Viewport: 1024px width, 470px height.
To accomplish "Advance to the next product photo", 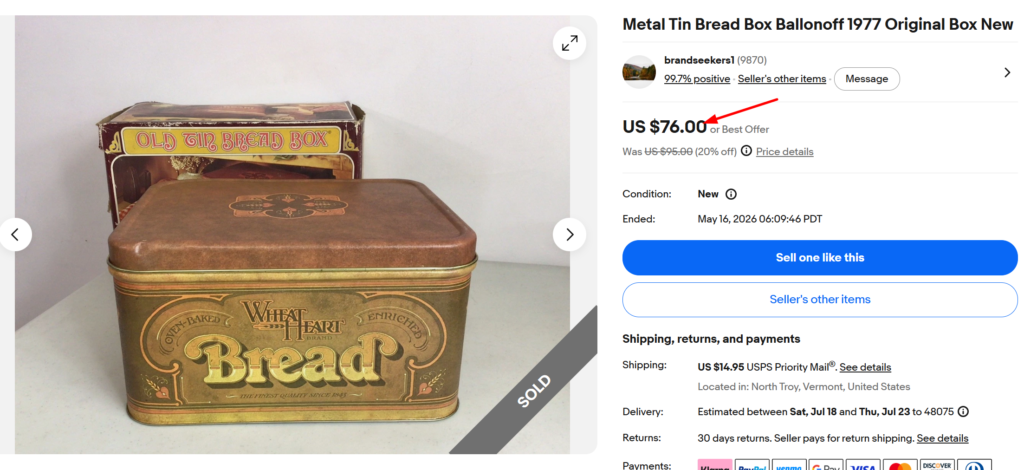I will [569, 234].
